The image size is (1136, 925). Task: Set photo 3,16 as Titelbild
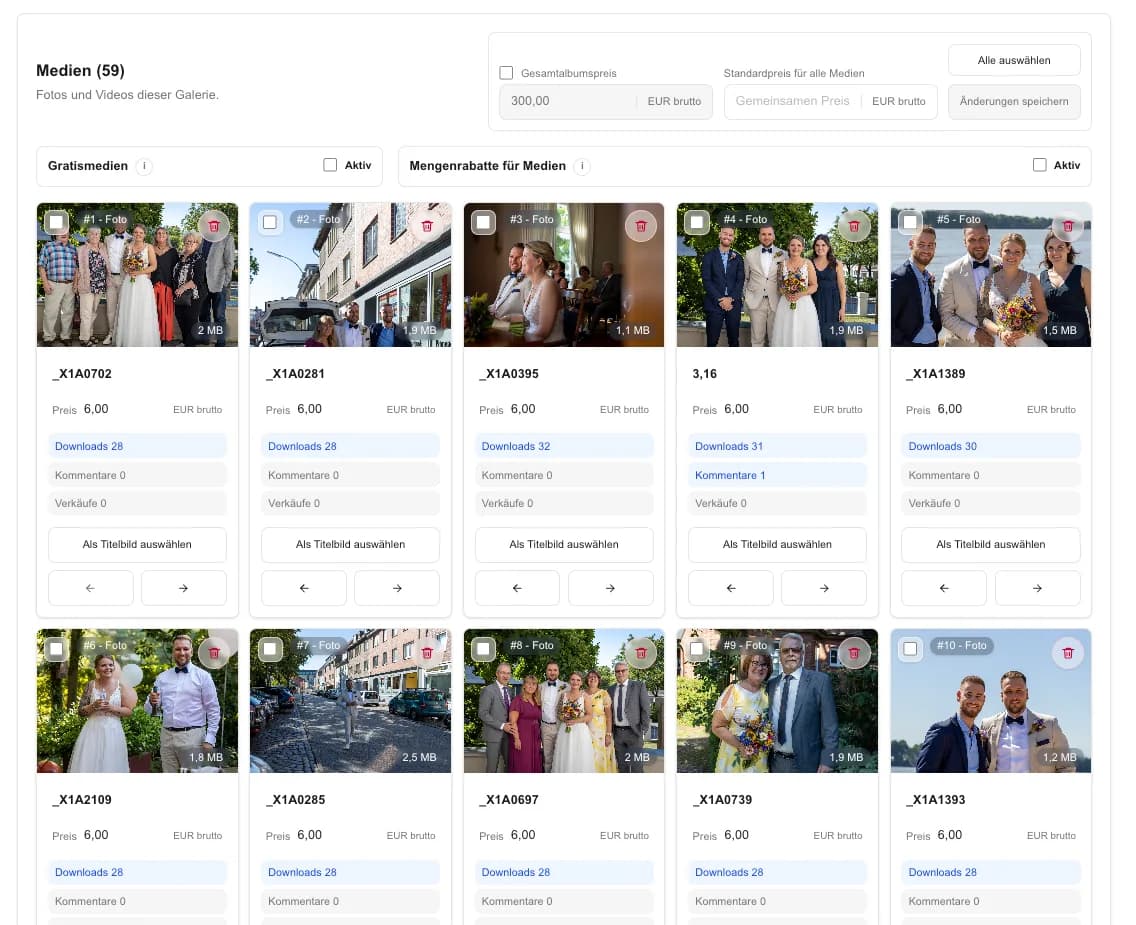(x=777, y=545)
